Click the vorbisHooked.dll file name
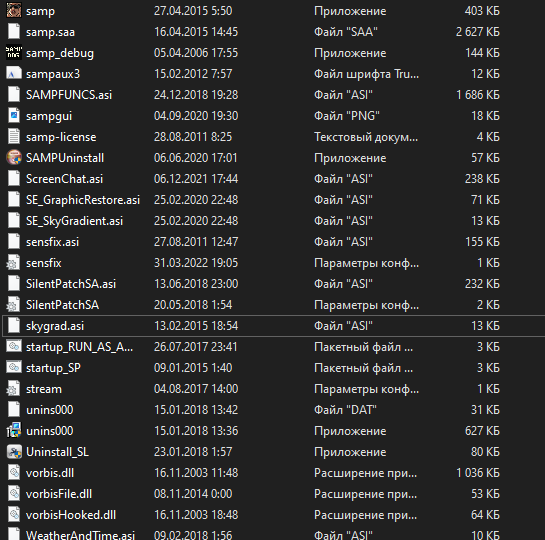The height and width of the screenshot is (540, 545). pos(71,515)
